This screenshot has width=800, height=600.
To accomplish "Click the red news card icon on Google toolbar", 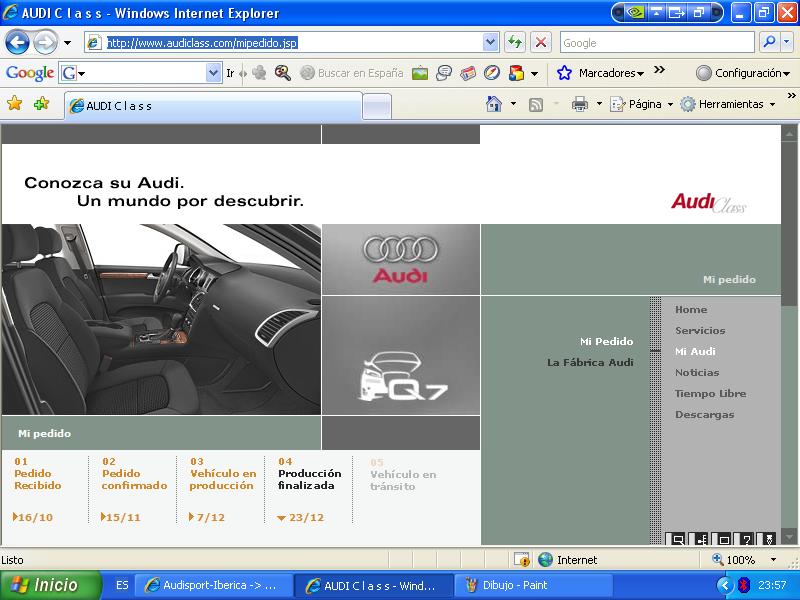I will (x=468, y=73).
